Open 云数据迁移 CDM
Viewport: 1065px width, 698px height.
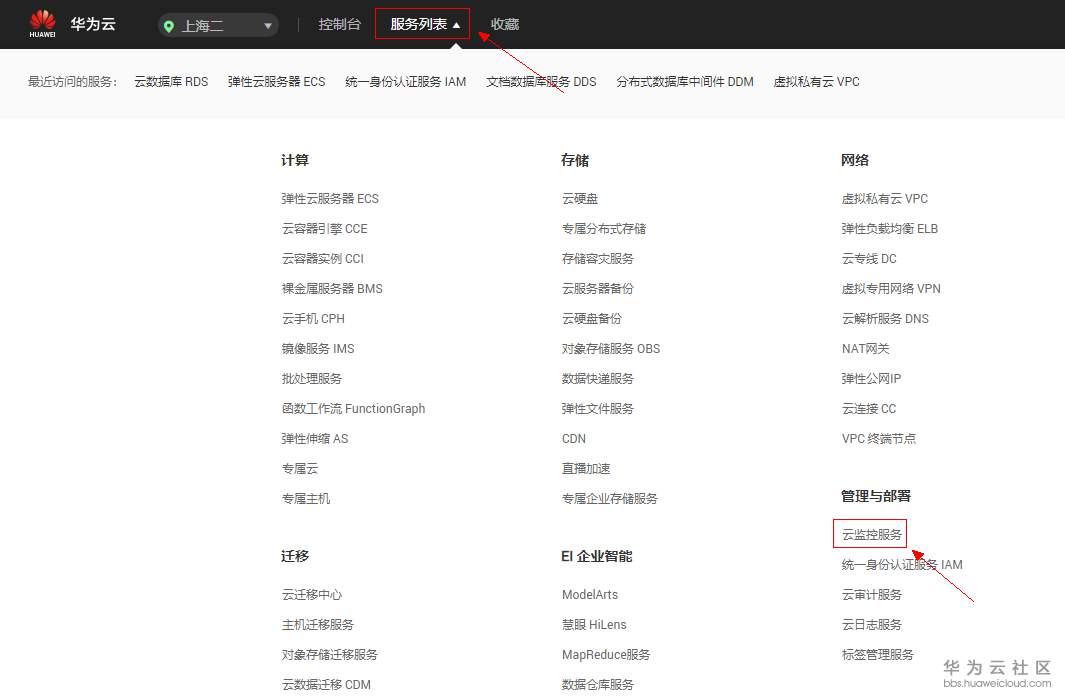tap(326, 684)
